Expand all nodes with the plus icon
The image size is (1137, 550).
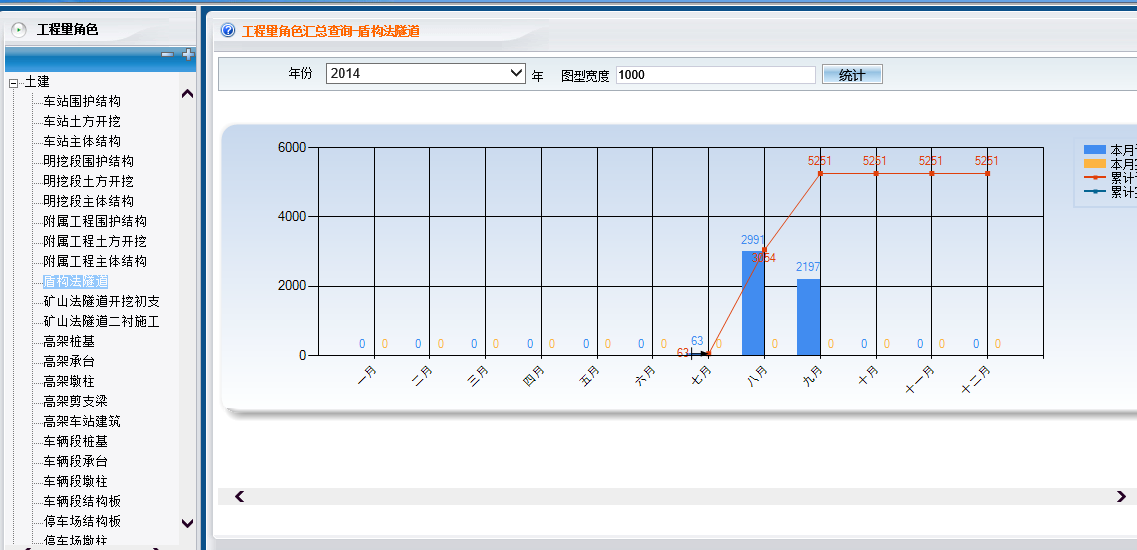[187, 55]
